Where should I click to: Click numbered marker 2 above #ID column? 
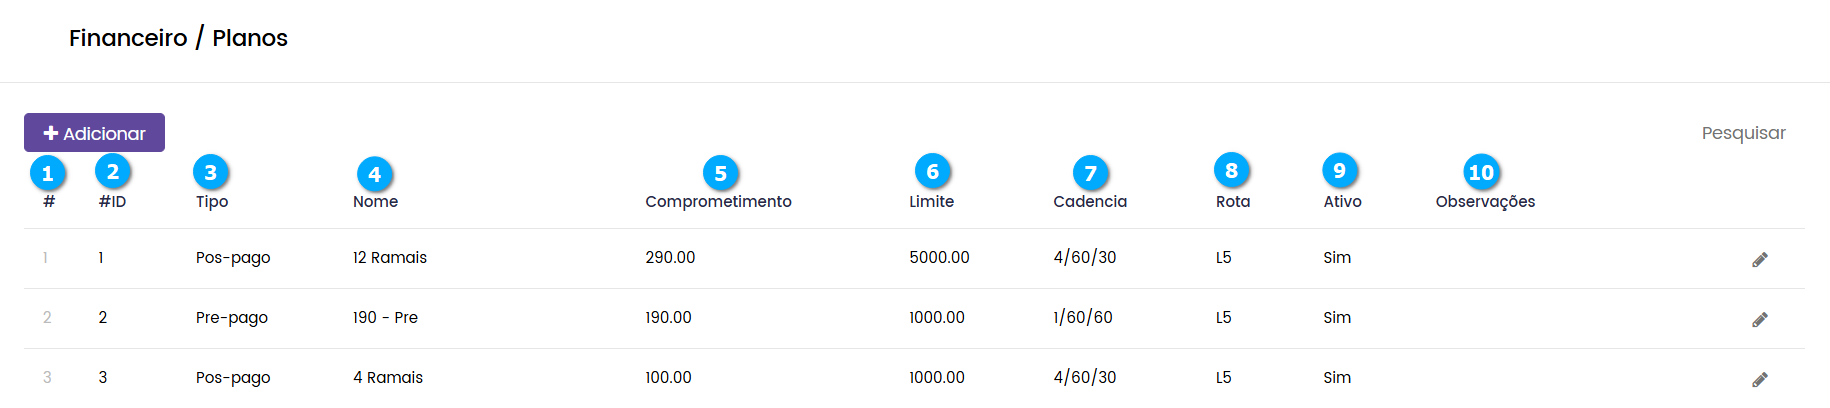tap(113, 172)
